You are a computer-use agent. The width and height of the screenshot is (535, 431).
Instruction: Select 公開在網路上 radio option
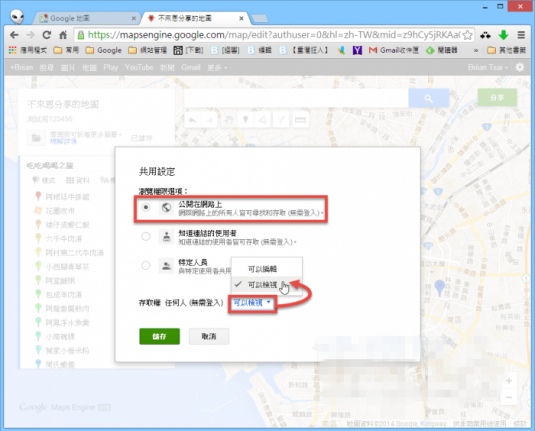[x=146, y=207]
